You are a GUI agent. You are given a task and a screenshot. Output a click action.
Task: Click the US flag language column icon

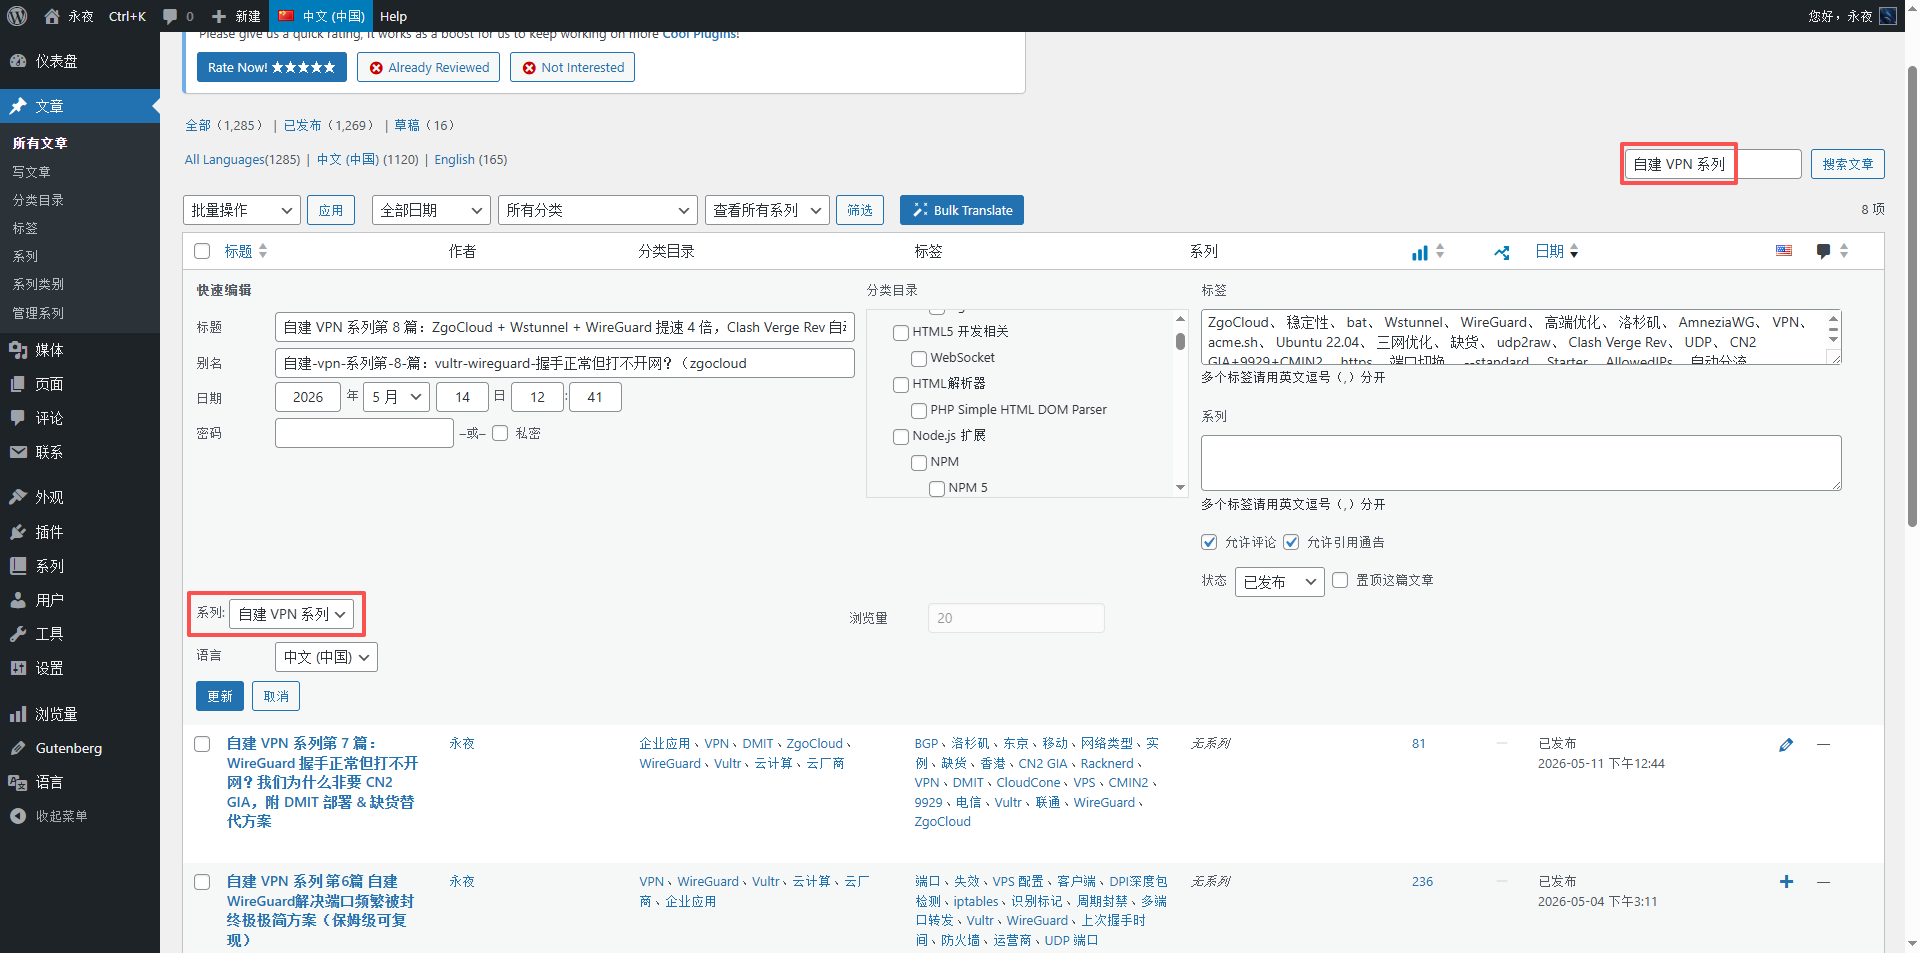(x=1784, y=251)
